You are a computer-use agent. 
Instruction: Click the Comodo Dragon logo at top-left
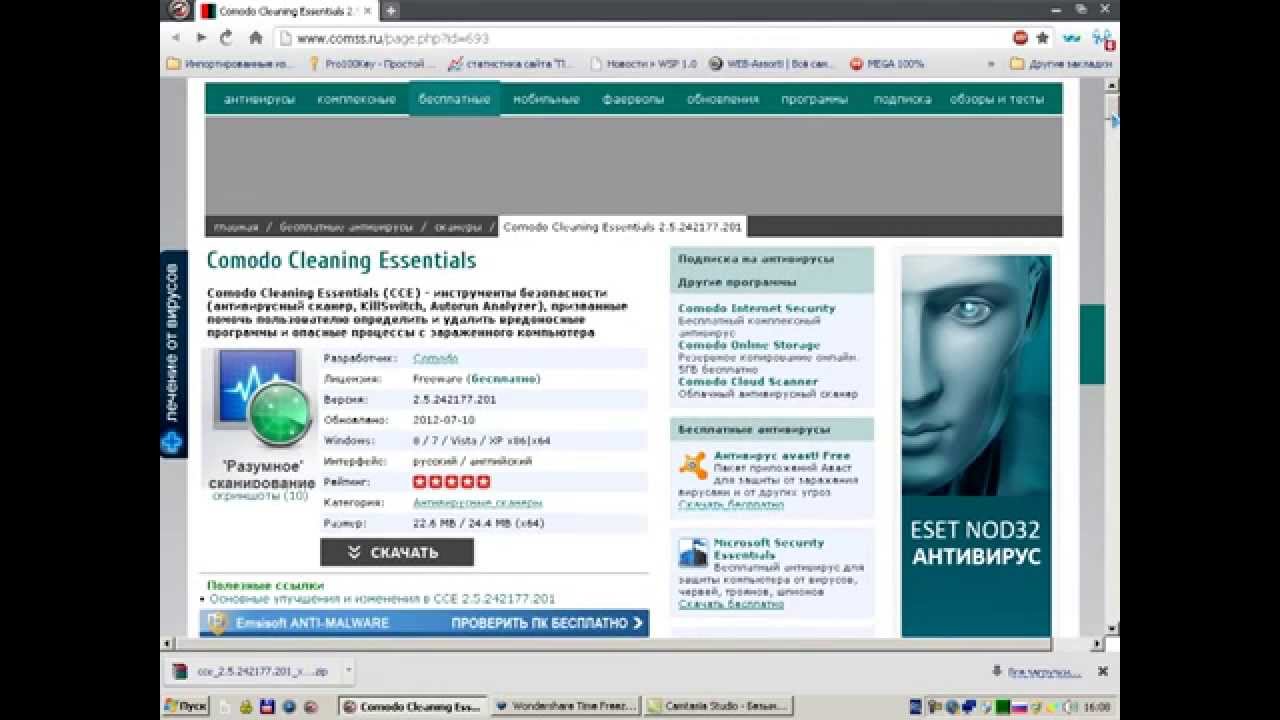click(x=178, y=10)
